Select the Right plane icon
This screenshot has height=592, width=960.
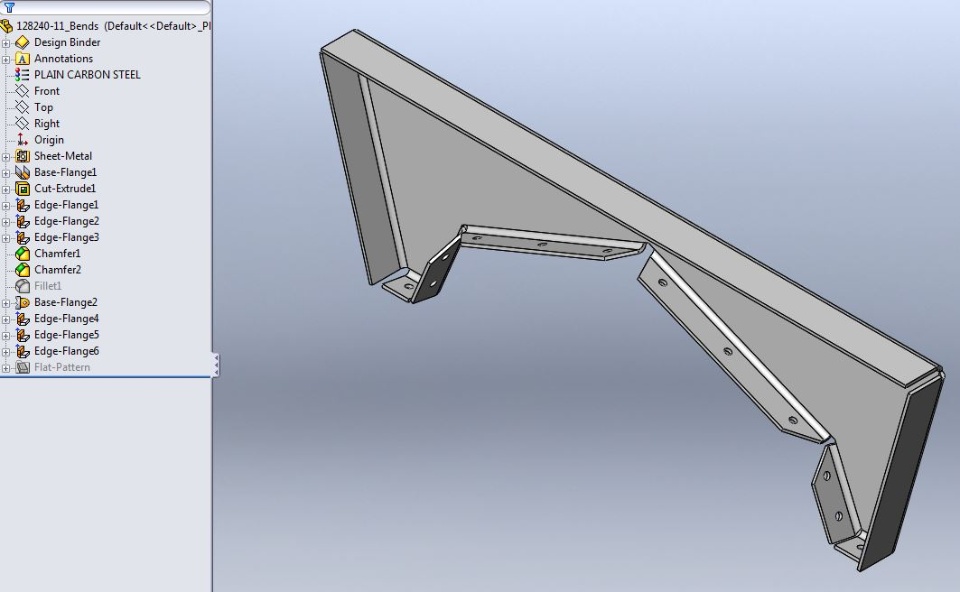click(x=22, y=124)
